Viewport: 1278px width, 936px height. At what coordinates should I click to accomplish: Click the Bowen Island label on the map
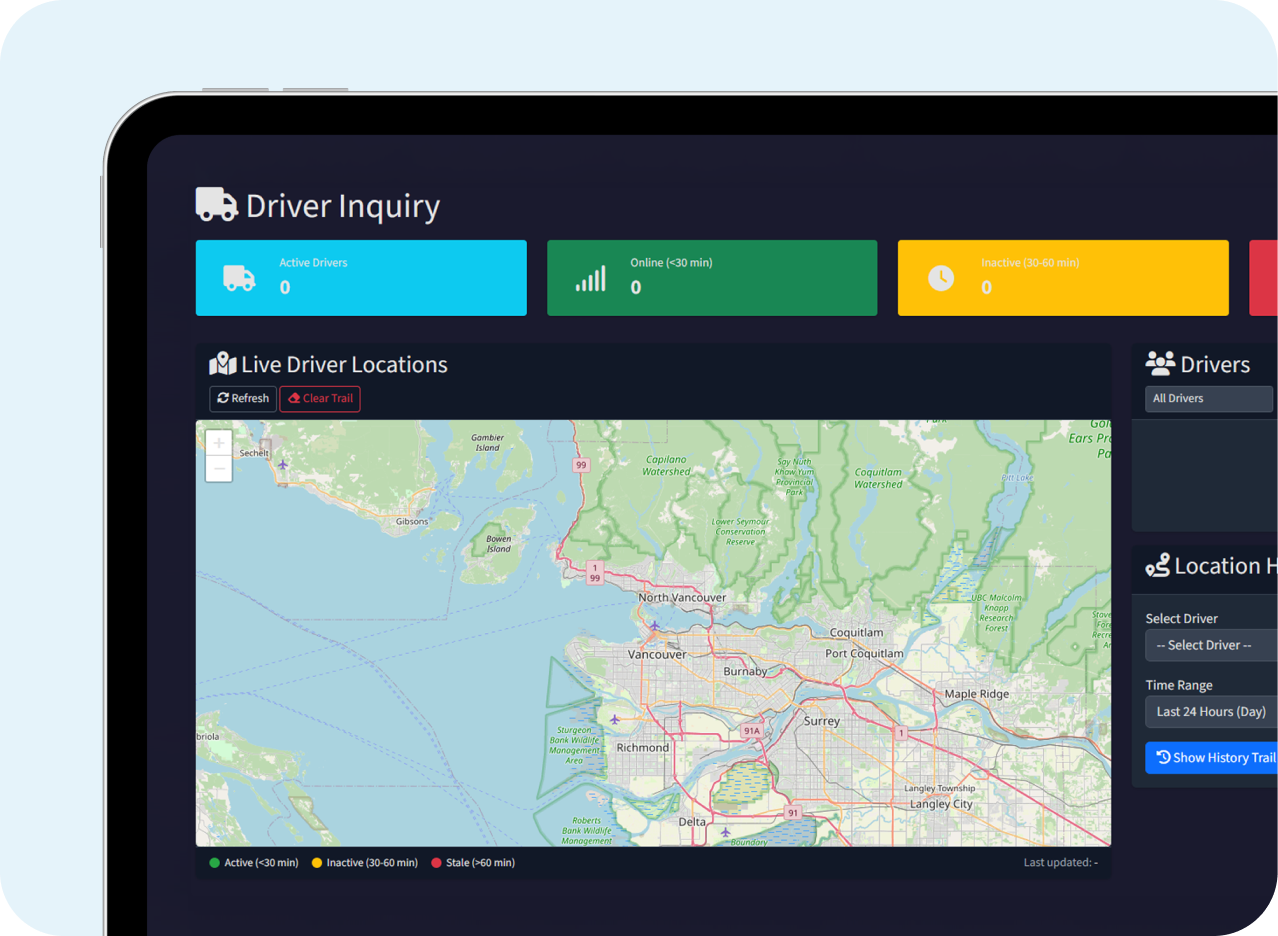point(498,544)
